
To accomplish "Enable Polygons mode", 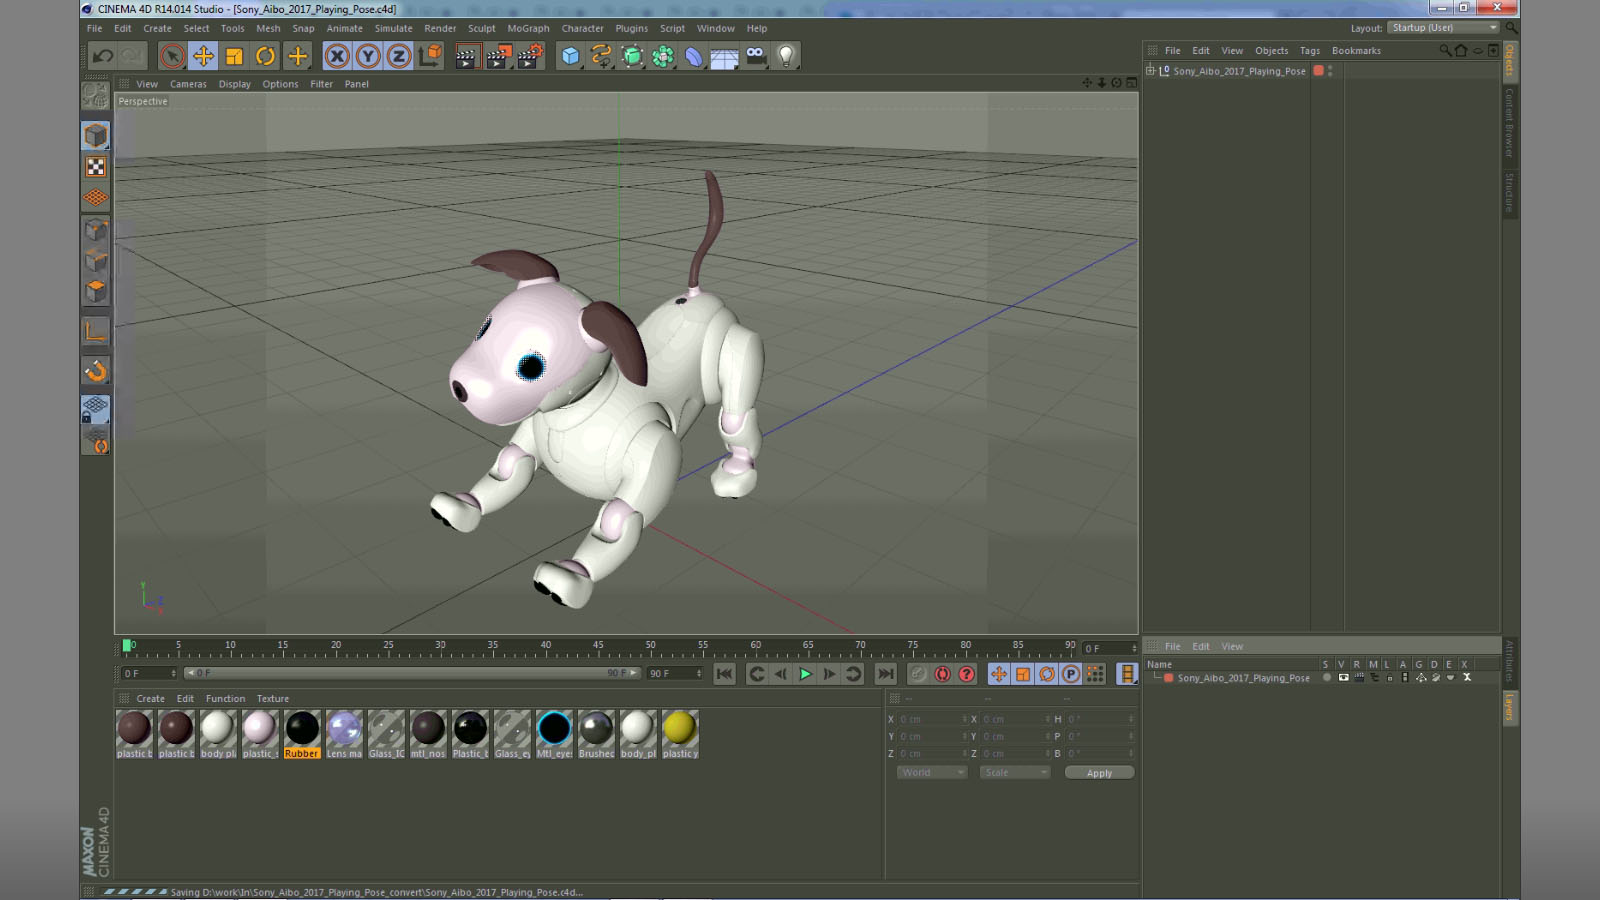I will (x=96, y=291).
